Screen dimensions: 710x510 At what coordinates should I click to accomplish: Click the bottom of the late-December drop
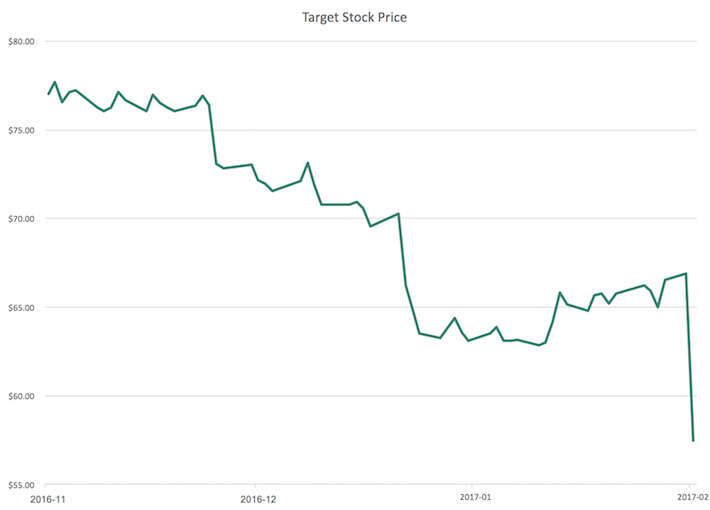[420, 332]
